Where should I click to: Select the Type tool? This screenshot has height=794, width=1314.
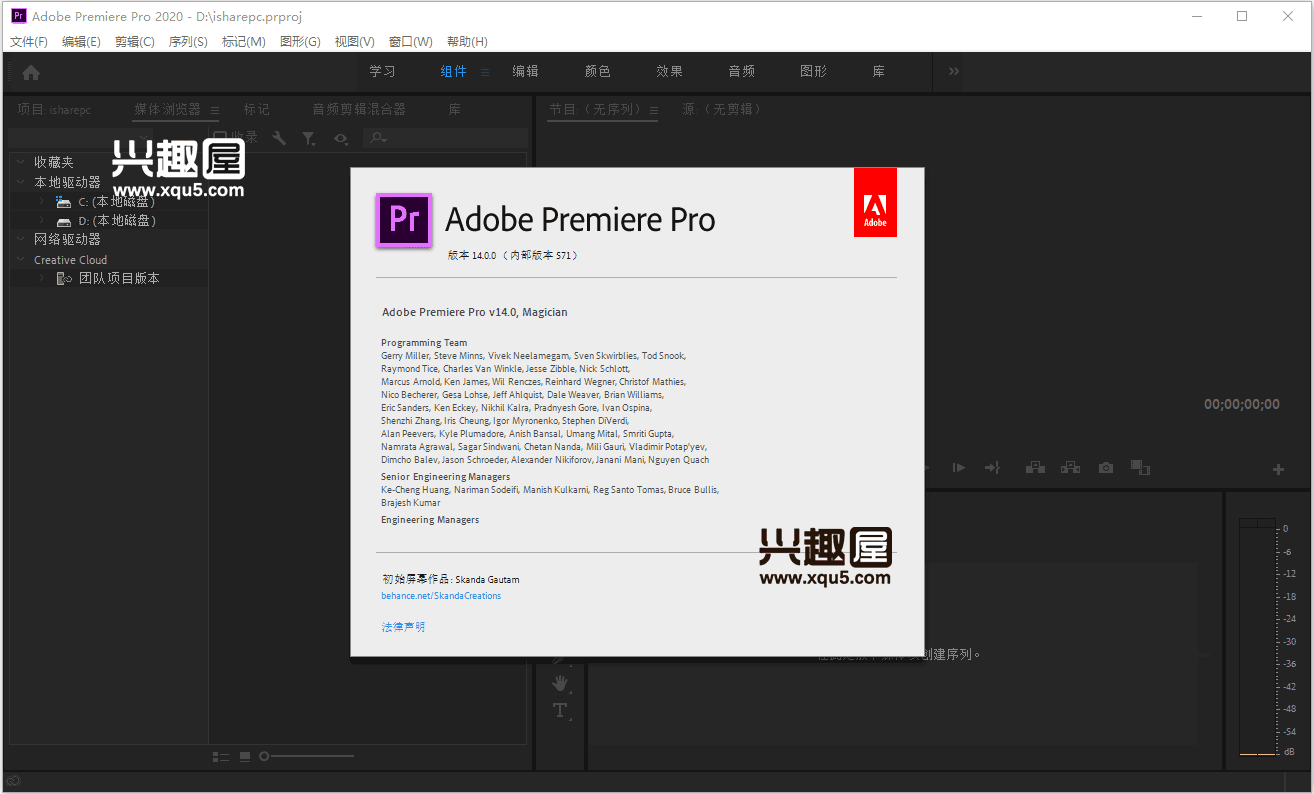pos(560,711)
